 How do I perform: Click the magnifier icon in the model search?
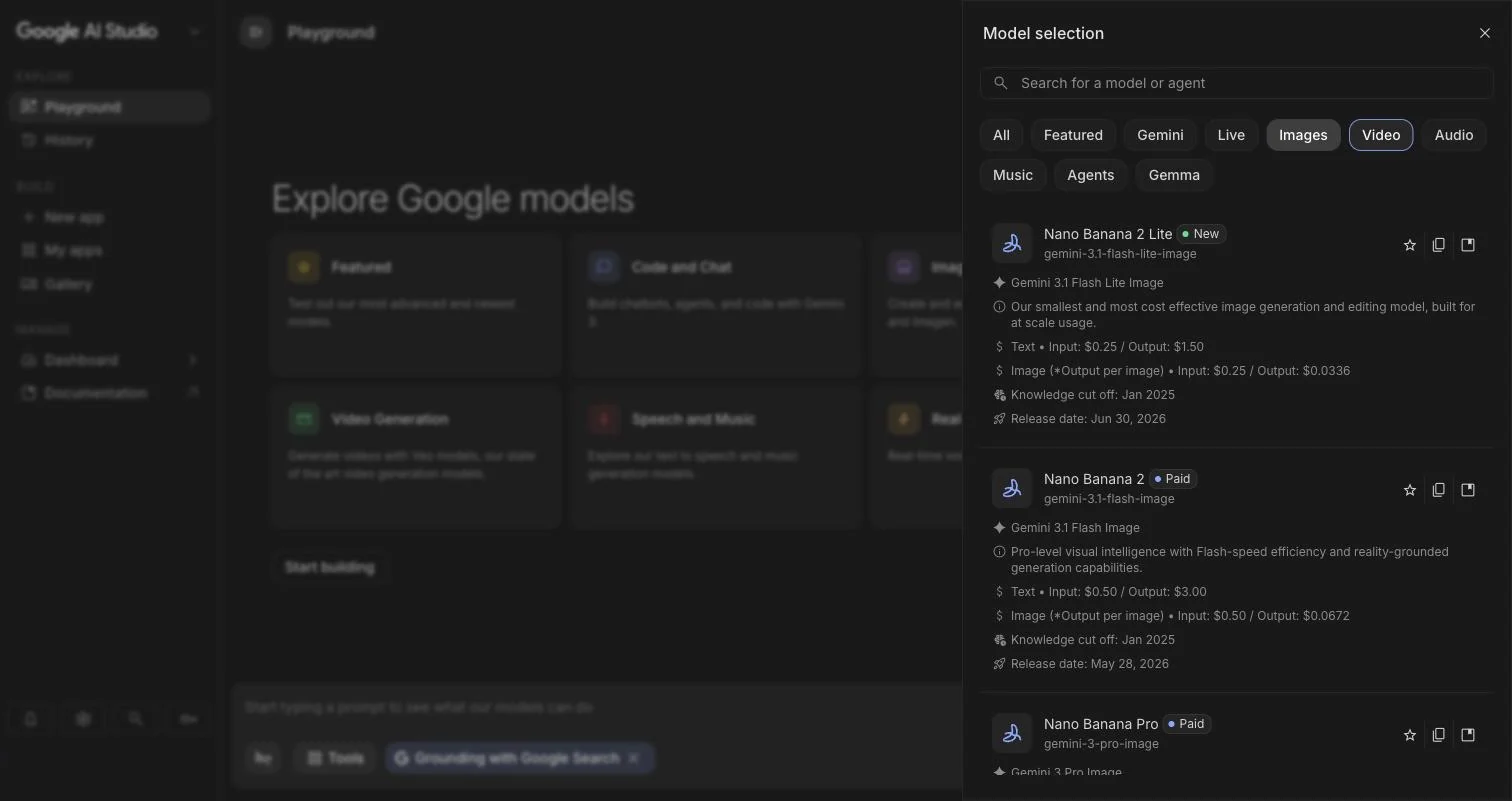[x=1000, y=83]
